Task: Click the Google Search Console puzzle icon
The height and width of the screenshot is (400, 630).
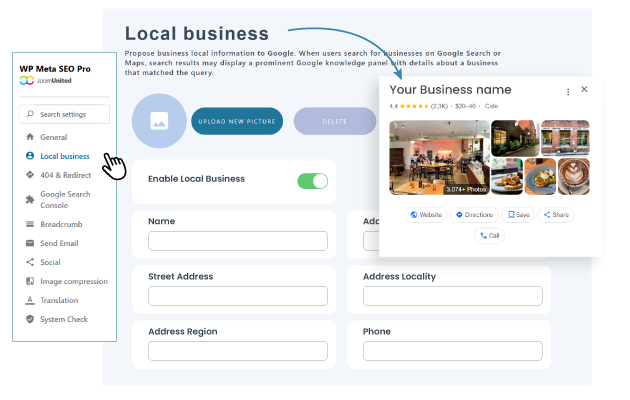Action: (30, 199)
